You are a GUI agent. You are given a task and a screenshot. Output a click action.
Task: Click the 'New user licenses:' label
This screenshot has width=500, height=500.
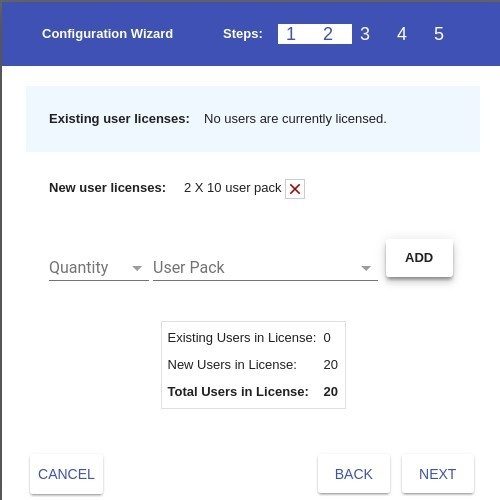(107, 188)
